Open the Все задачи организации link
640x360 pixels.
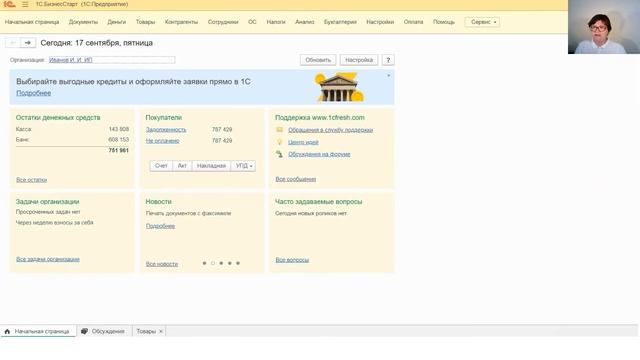[48, 259]
